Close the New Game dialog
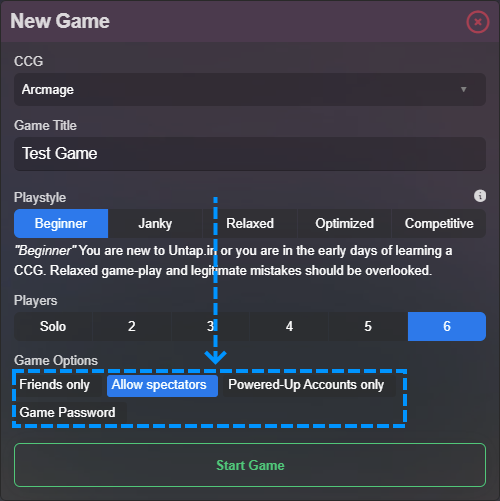 (x=478, y=22)
